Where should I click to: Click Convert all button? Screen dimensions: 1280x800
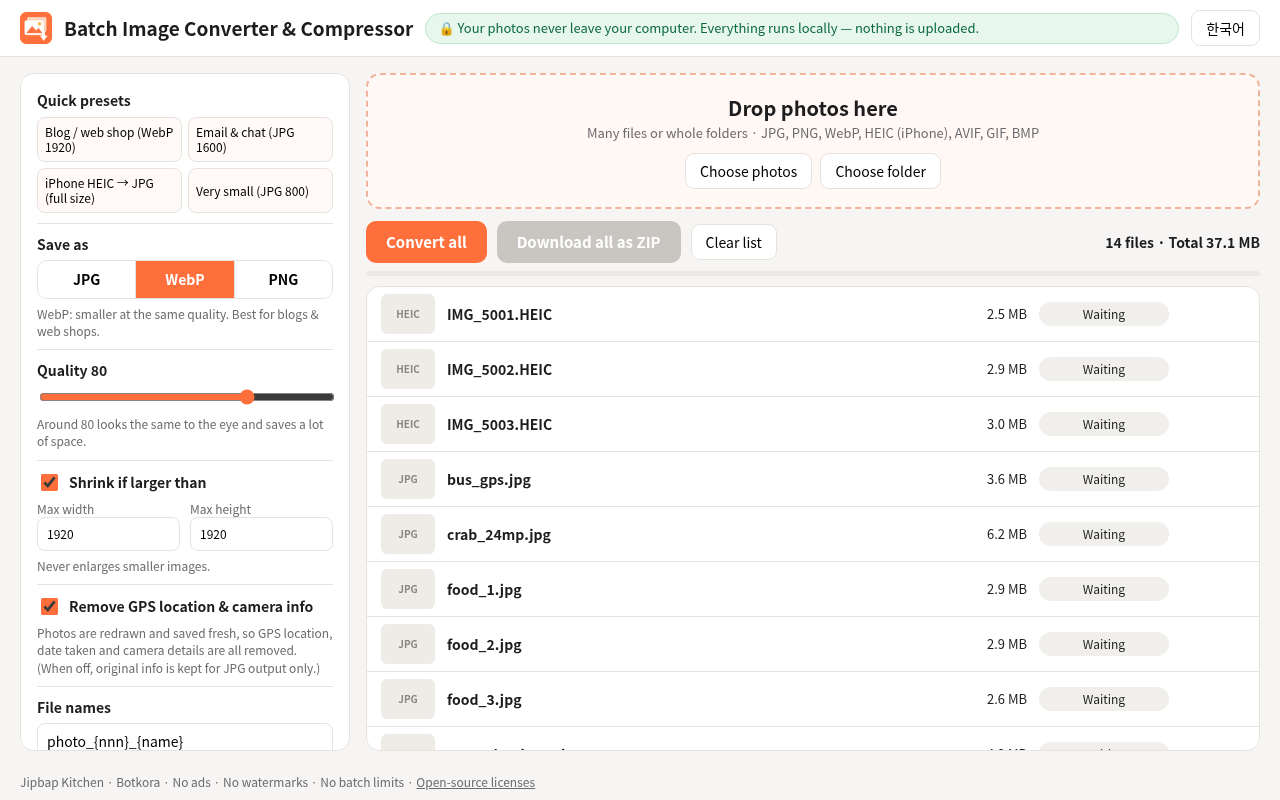point(426,242)
